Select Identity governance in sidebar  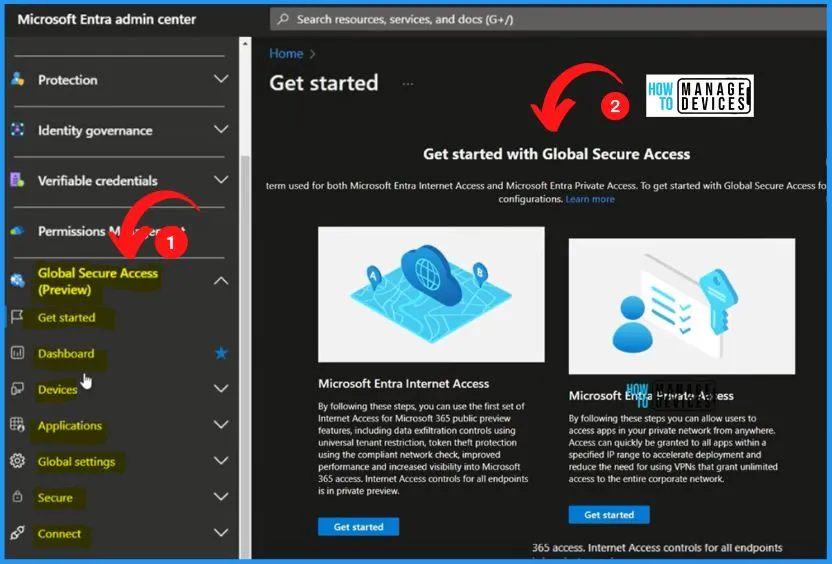coord(95,131)
